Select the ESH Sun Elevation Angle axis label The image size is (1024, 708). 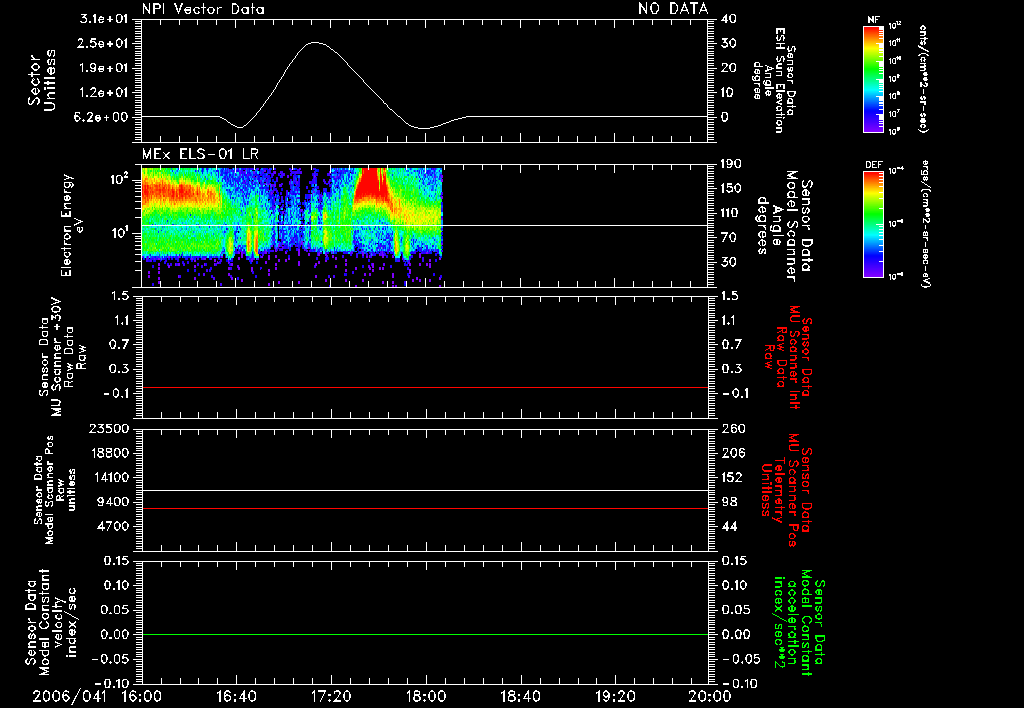point(774,80)
